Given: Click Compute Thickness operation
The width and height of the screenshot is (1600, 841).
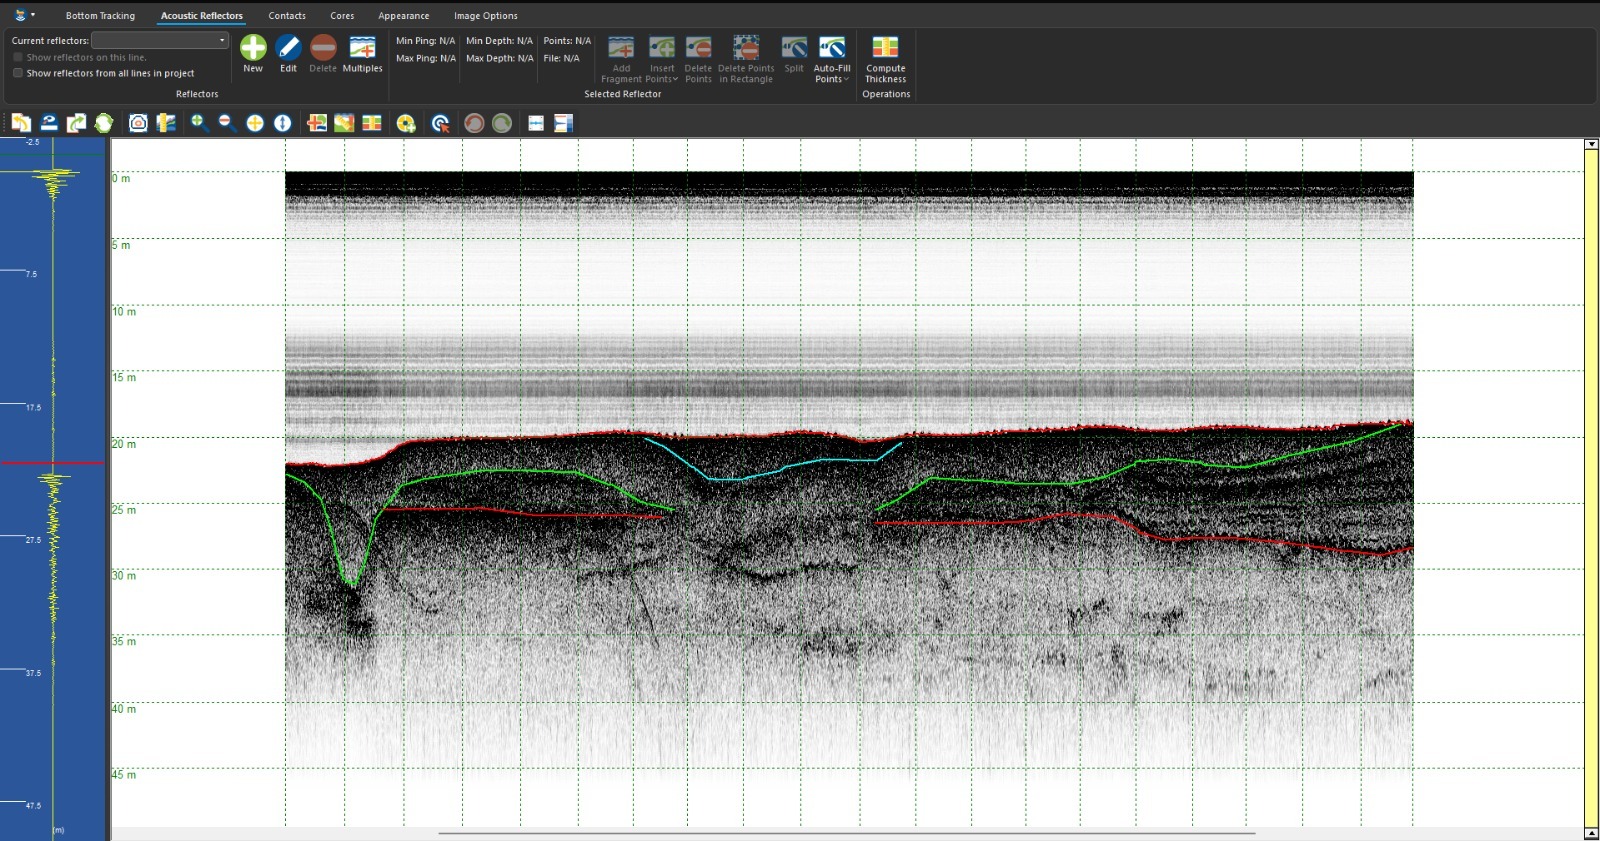Looking at the screenshot, I should pyautogui.click(x=885, y=60).
